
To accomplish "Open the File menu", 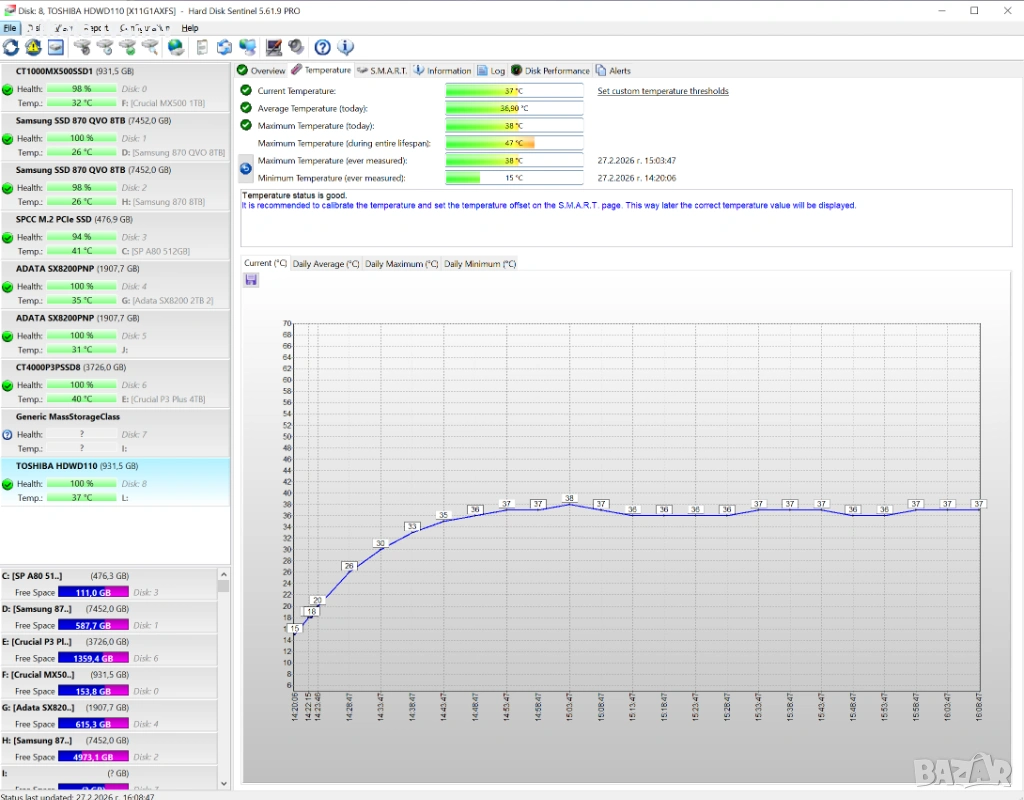I will coord(10,28).
